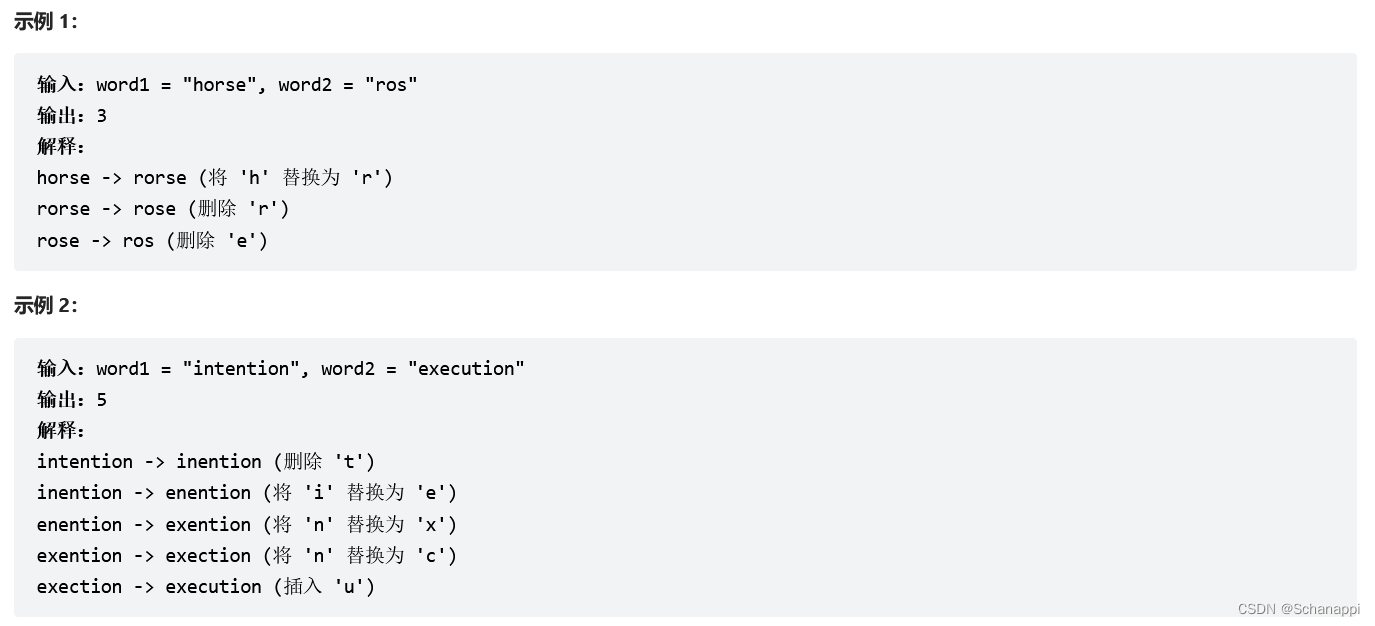This screenshot has height=626, width=1375.
Task: Click the first 解释 label in example 1
Action: point(61,147)
